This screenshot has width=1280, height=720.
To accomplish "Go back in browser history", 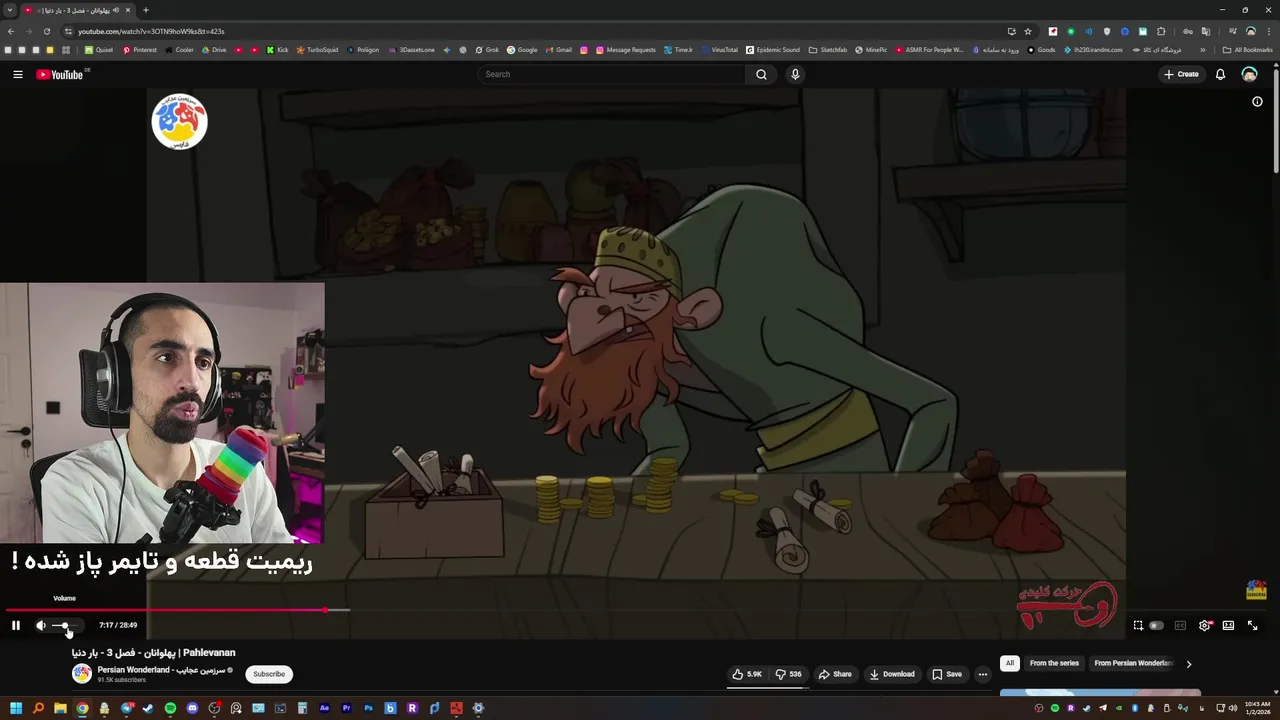I will pyautogui.click(x=11, y=31).
